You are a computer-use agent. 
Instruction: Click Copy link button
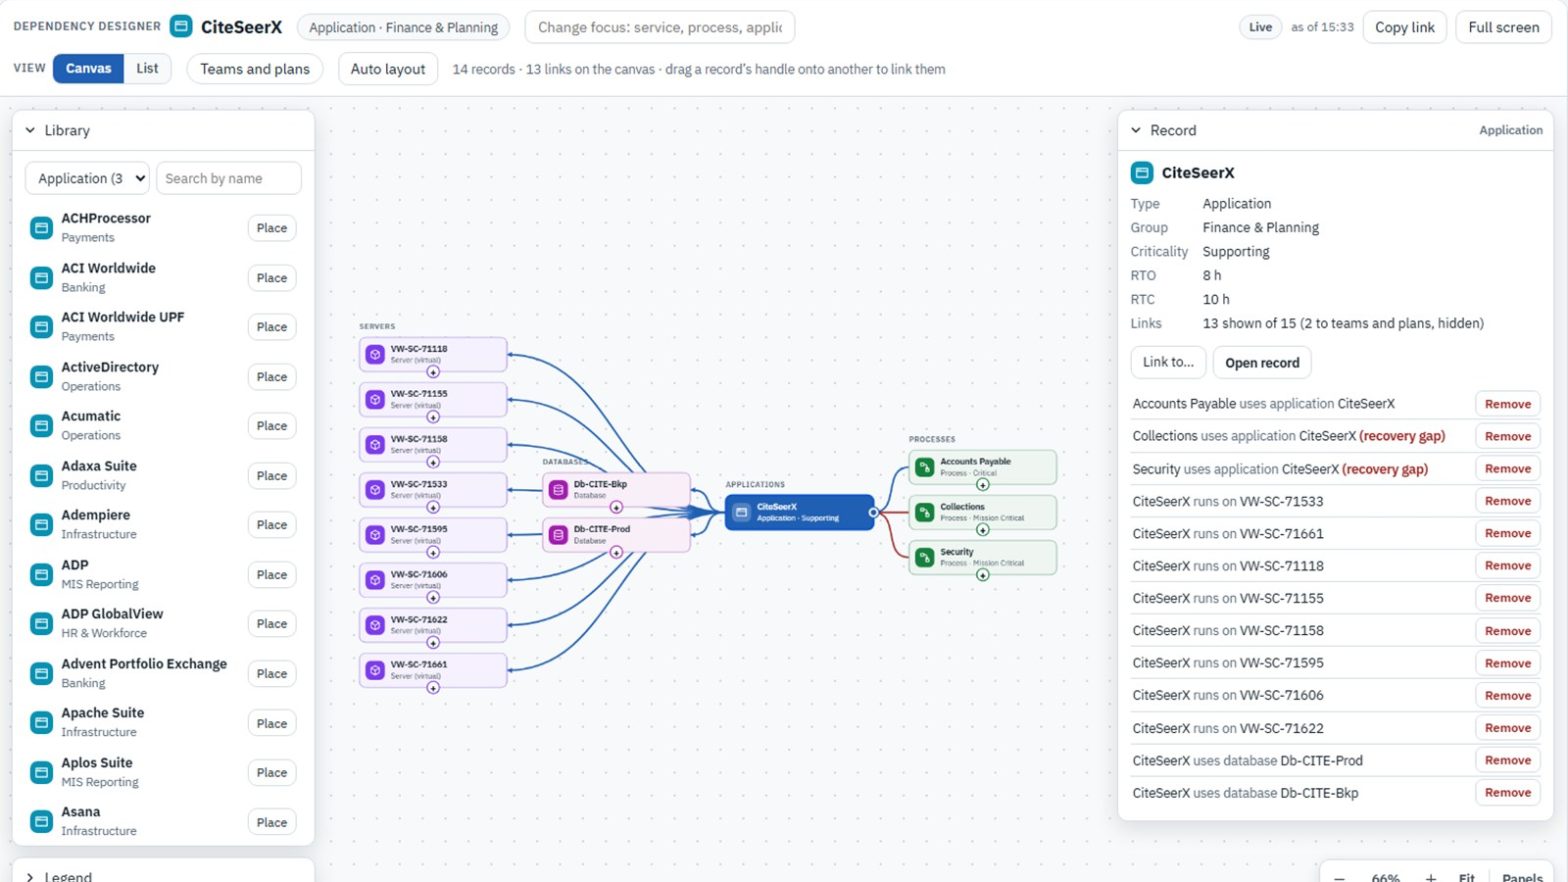tap(1404, 27)
